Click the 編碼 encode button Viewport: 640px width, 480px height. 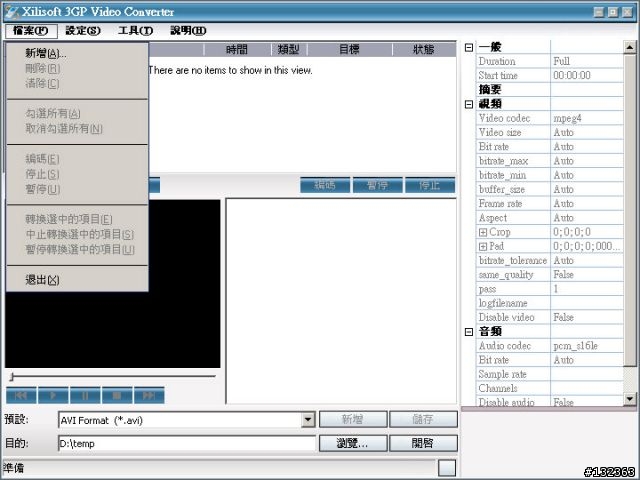(325, 185)
